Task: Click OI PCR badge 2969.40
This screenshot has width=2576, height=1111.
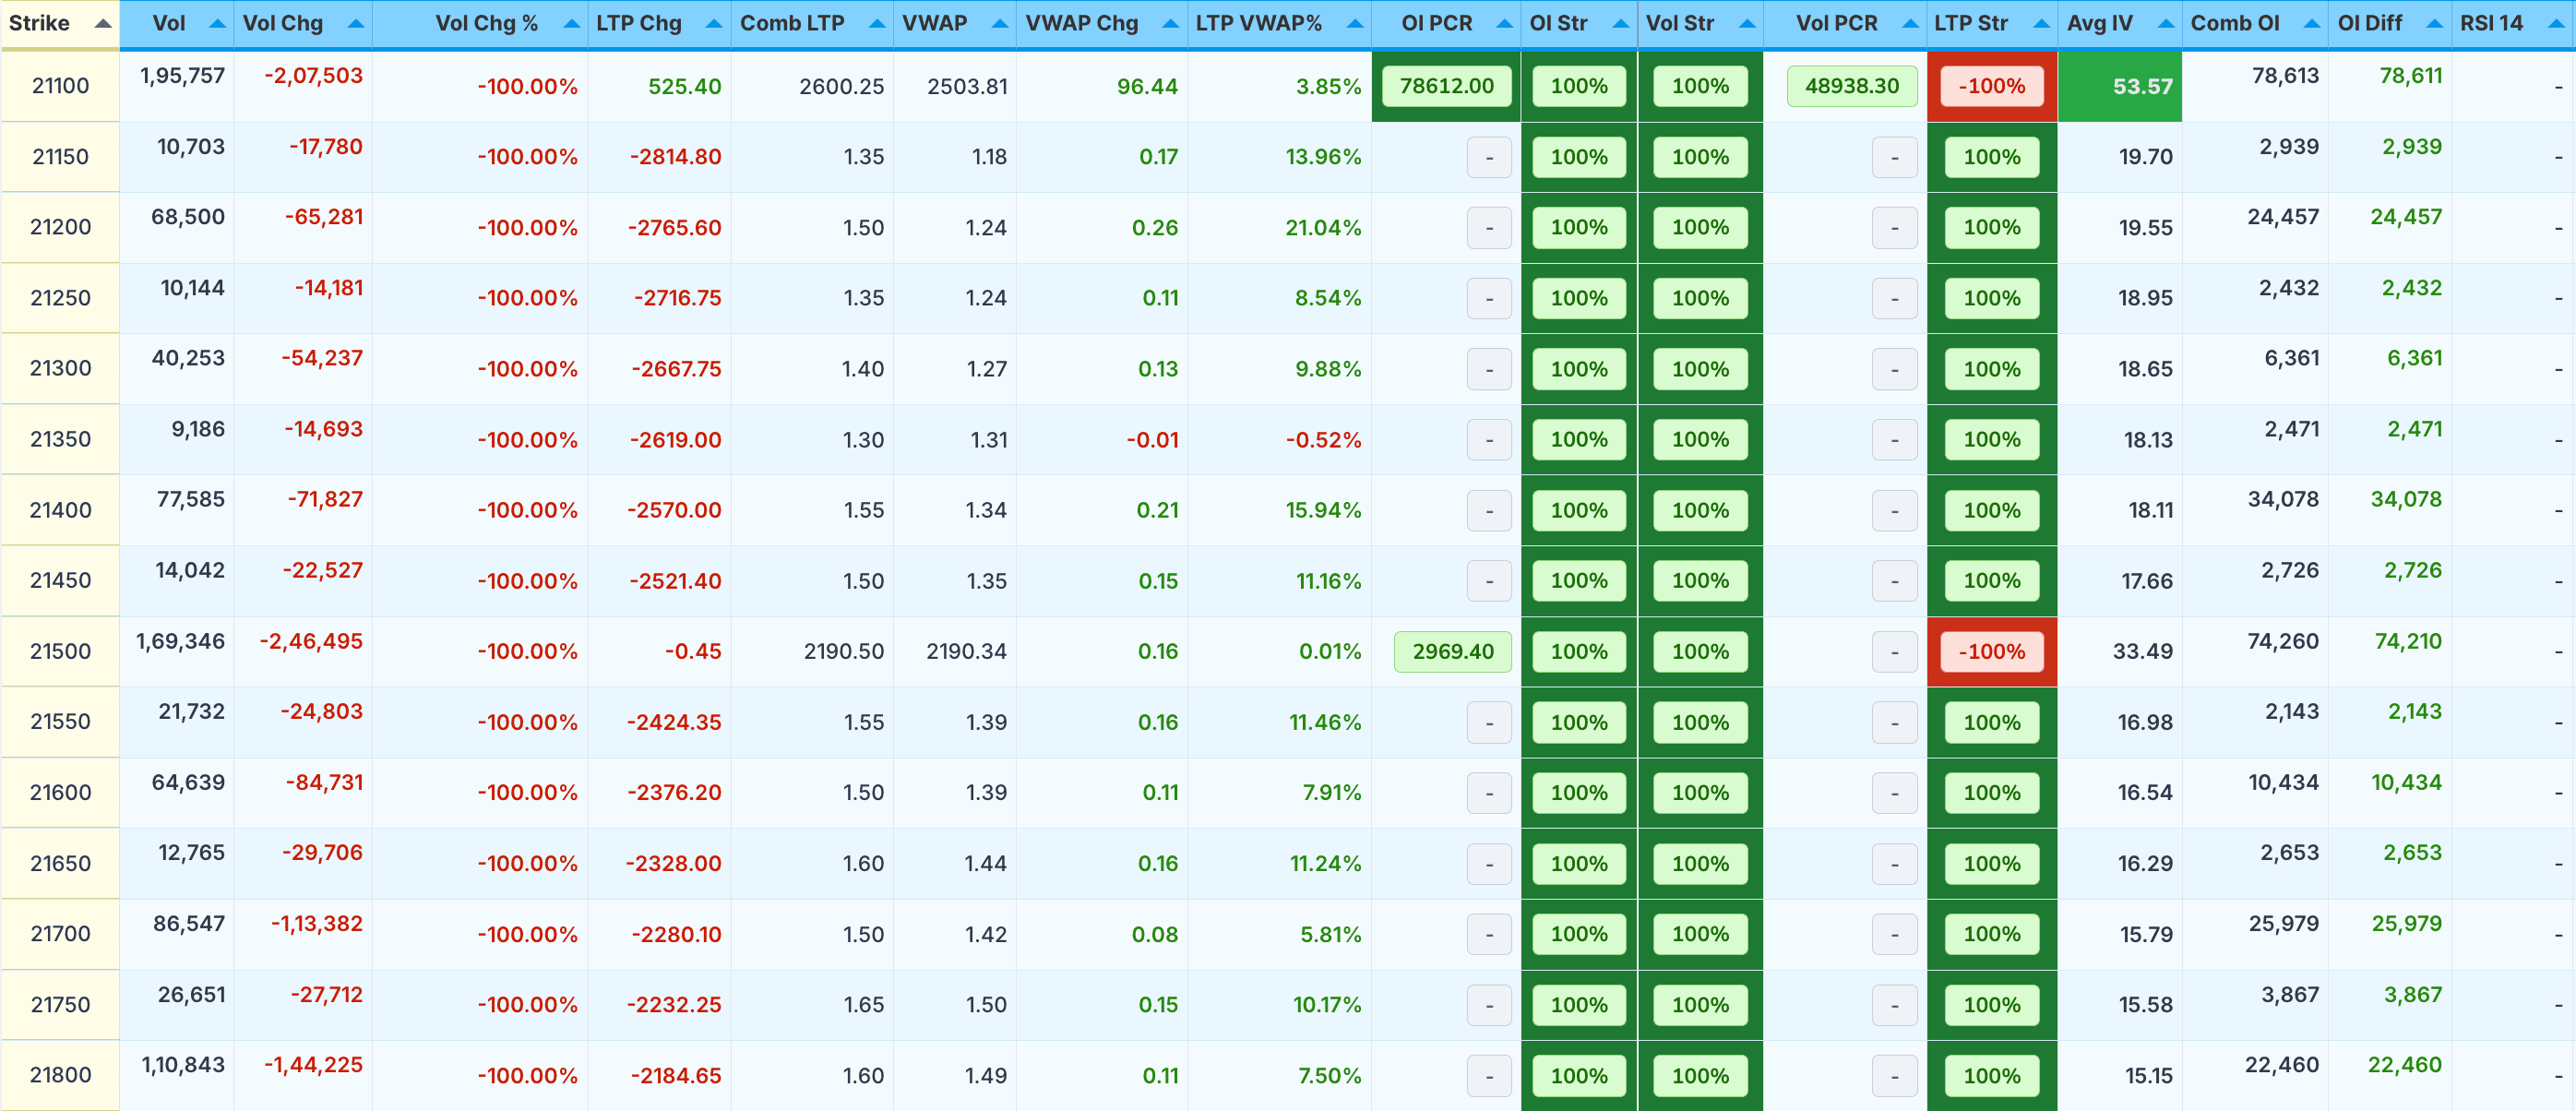Action: click(x=1452, y=652)
